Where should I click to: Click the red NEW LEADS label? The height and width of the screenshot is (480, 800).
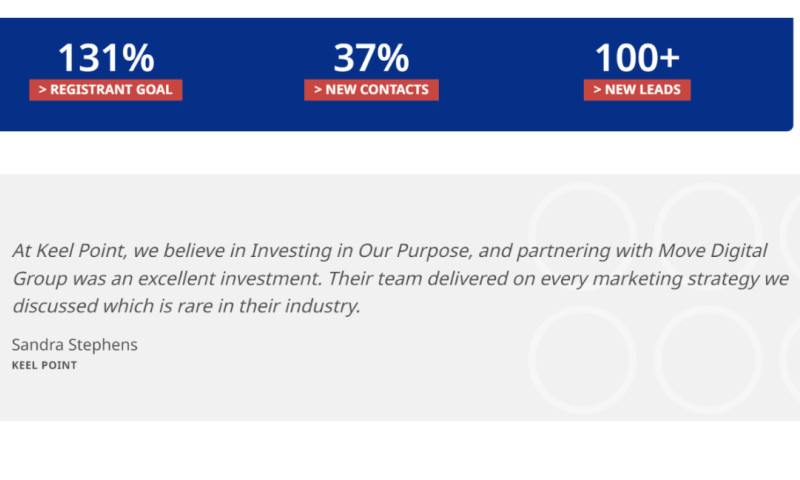point(637,90)
